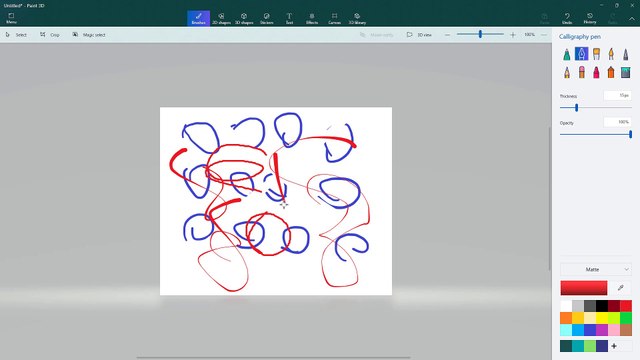
Task: Select the Watercolor brush
Action: pos(611,54)
